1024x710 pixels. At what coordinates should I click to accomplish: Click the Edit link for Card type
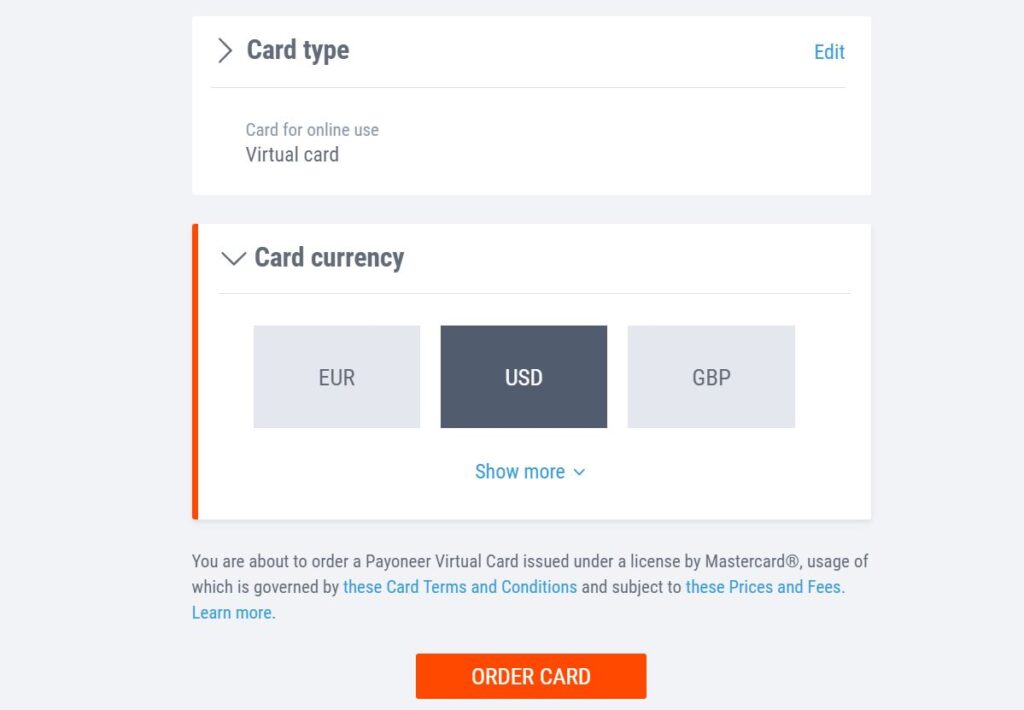tap(829, 51)
